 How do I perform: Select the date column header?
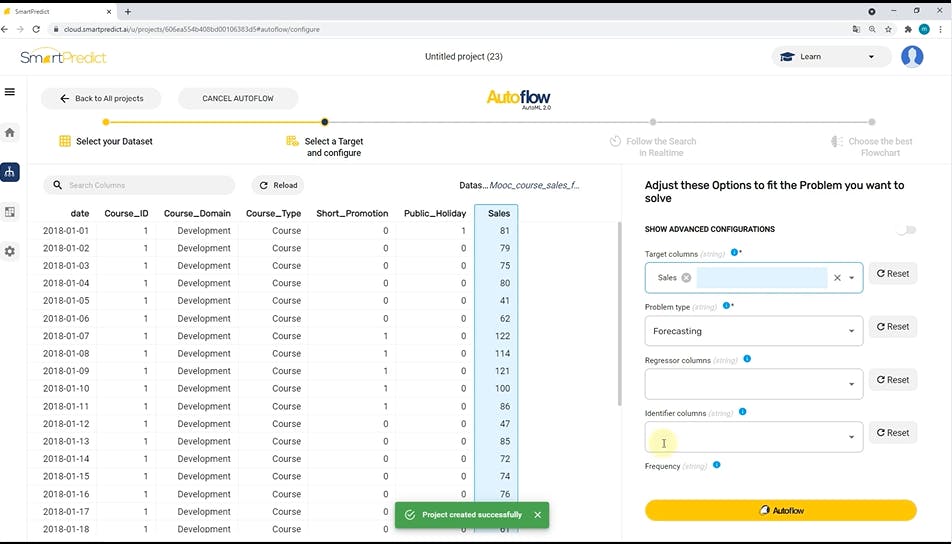[80, 213]
